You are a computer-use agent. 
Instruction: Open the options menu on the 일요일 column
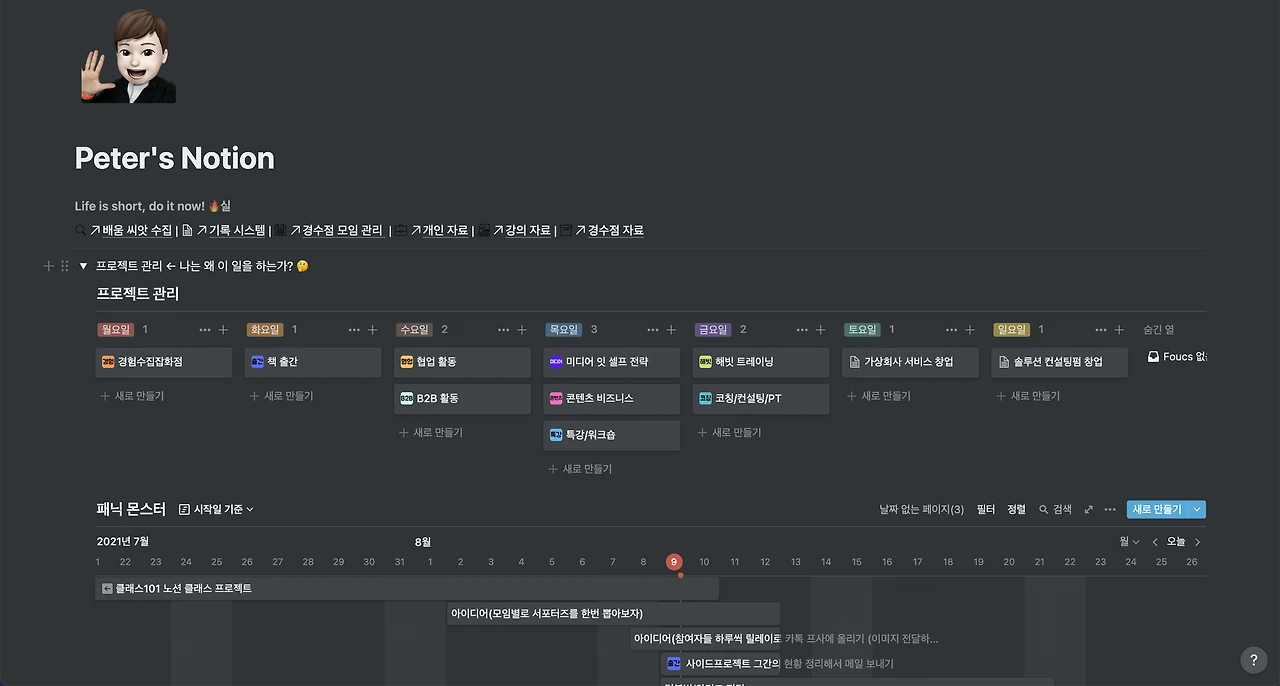[1102, 329]
